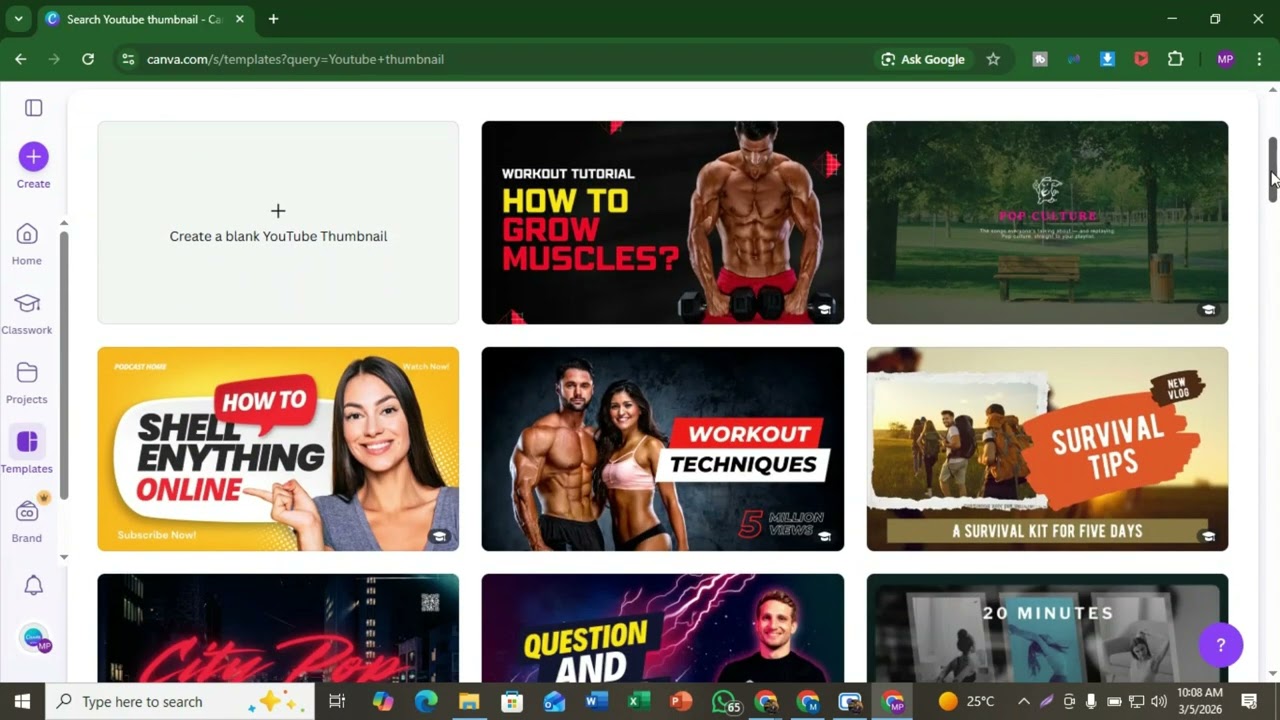Open Chrome's three-dot menu

click(1259, 59)
